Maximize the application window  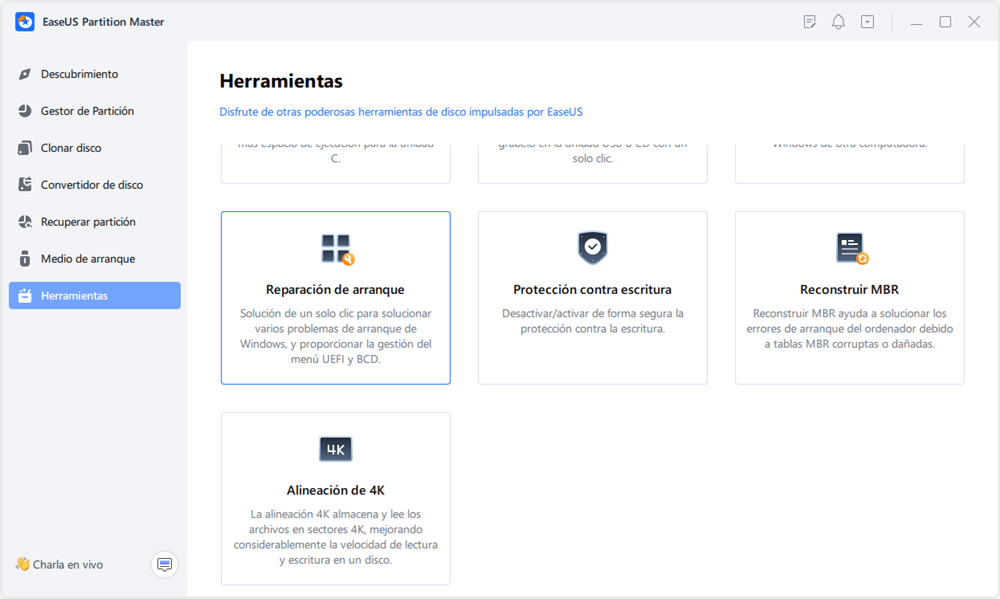click(x=945, y=22)
